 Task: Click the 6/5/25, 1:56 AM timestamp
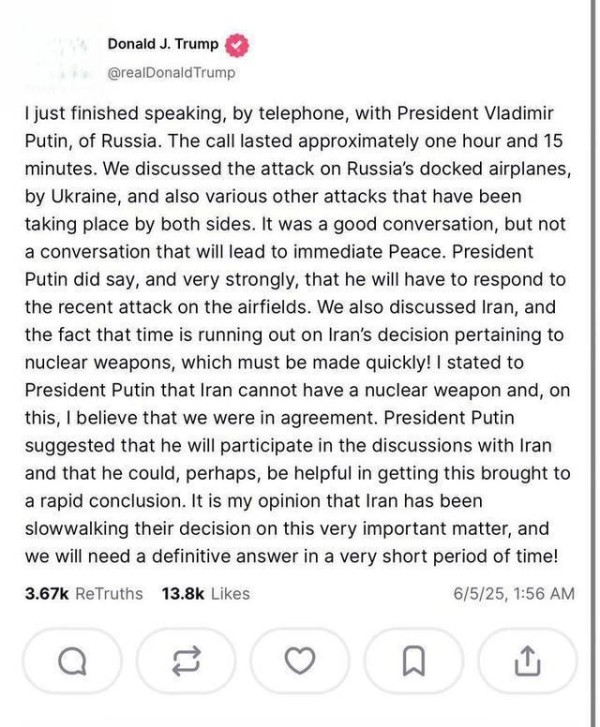click(x=512, y=593)
